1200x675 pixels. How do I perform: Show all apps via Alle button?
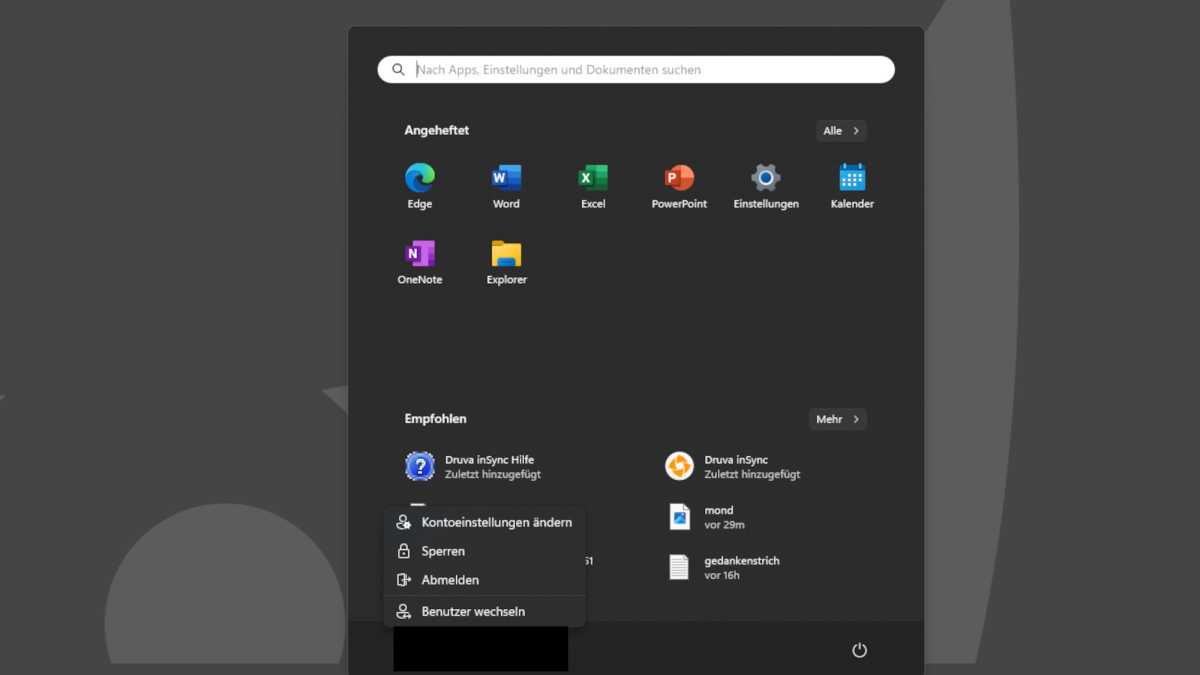[x=841, y=131]
